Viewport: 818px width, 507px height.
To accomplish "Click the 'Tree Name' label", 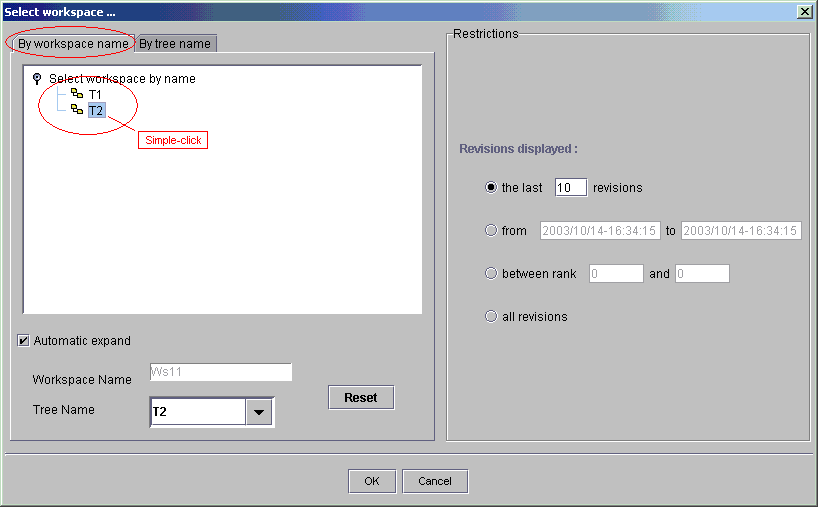I will click(x=64, y=410).
